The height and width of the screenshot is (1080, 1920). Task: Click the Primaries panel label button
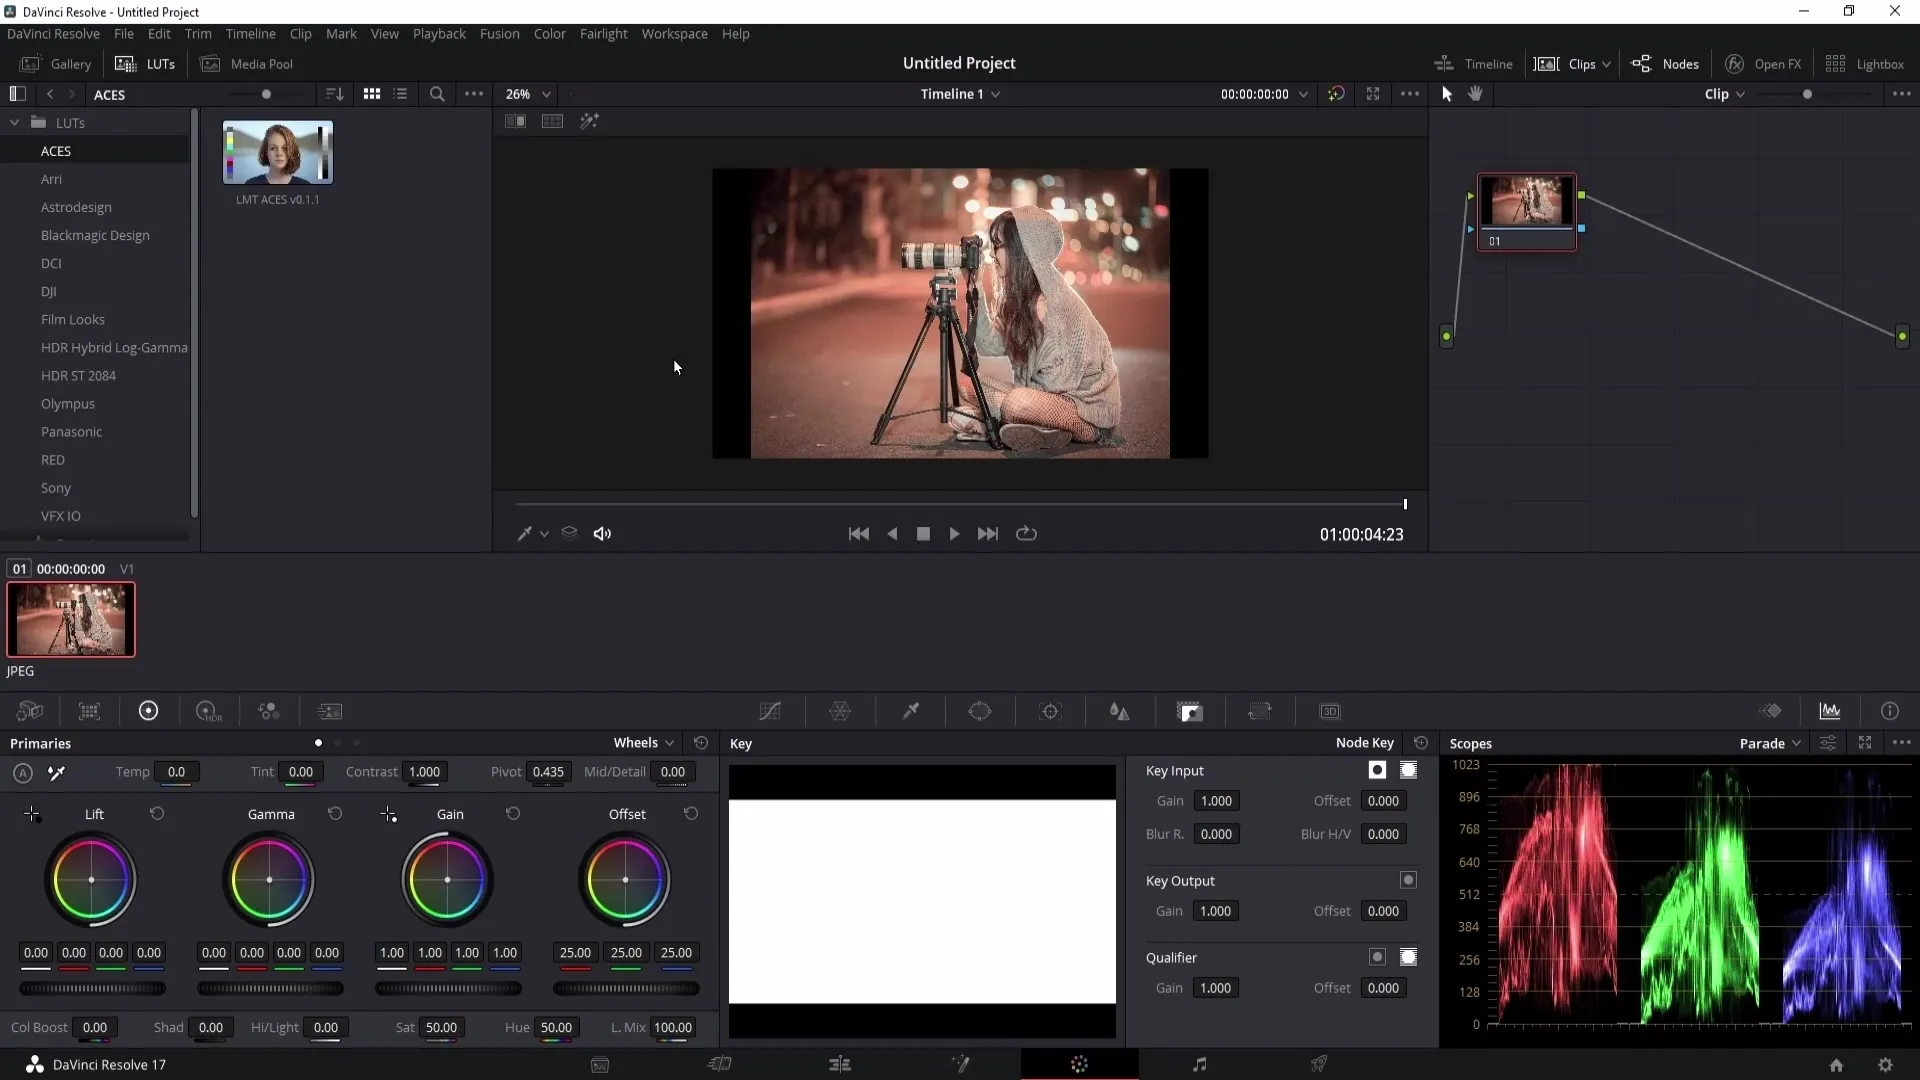coord(40,742)
